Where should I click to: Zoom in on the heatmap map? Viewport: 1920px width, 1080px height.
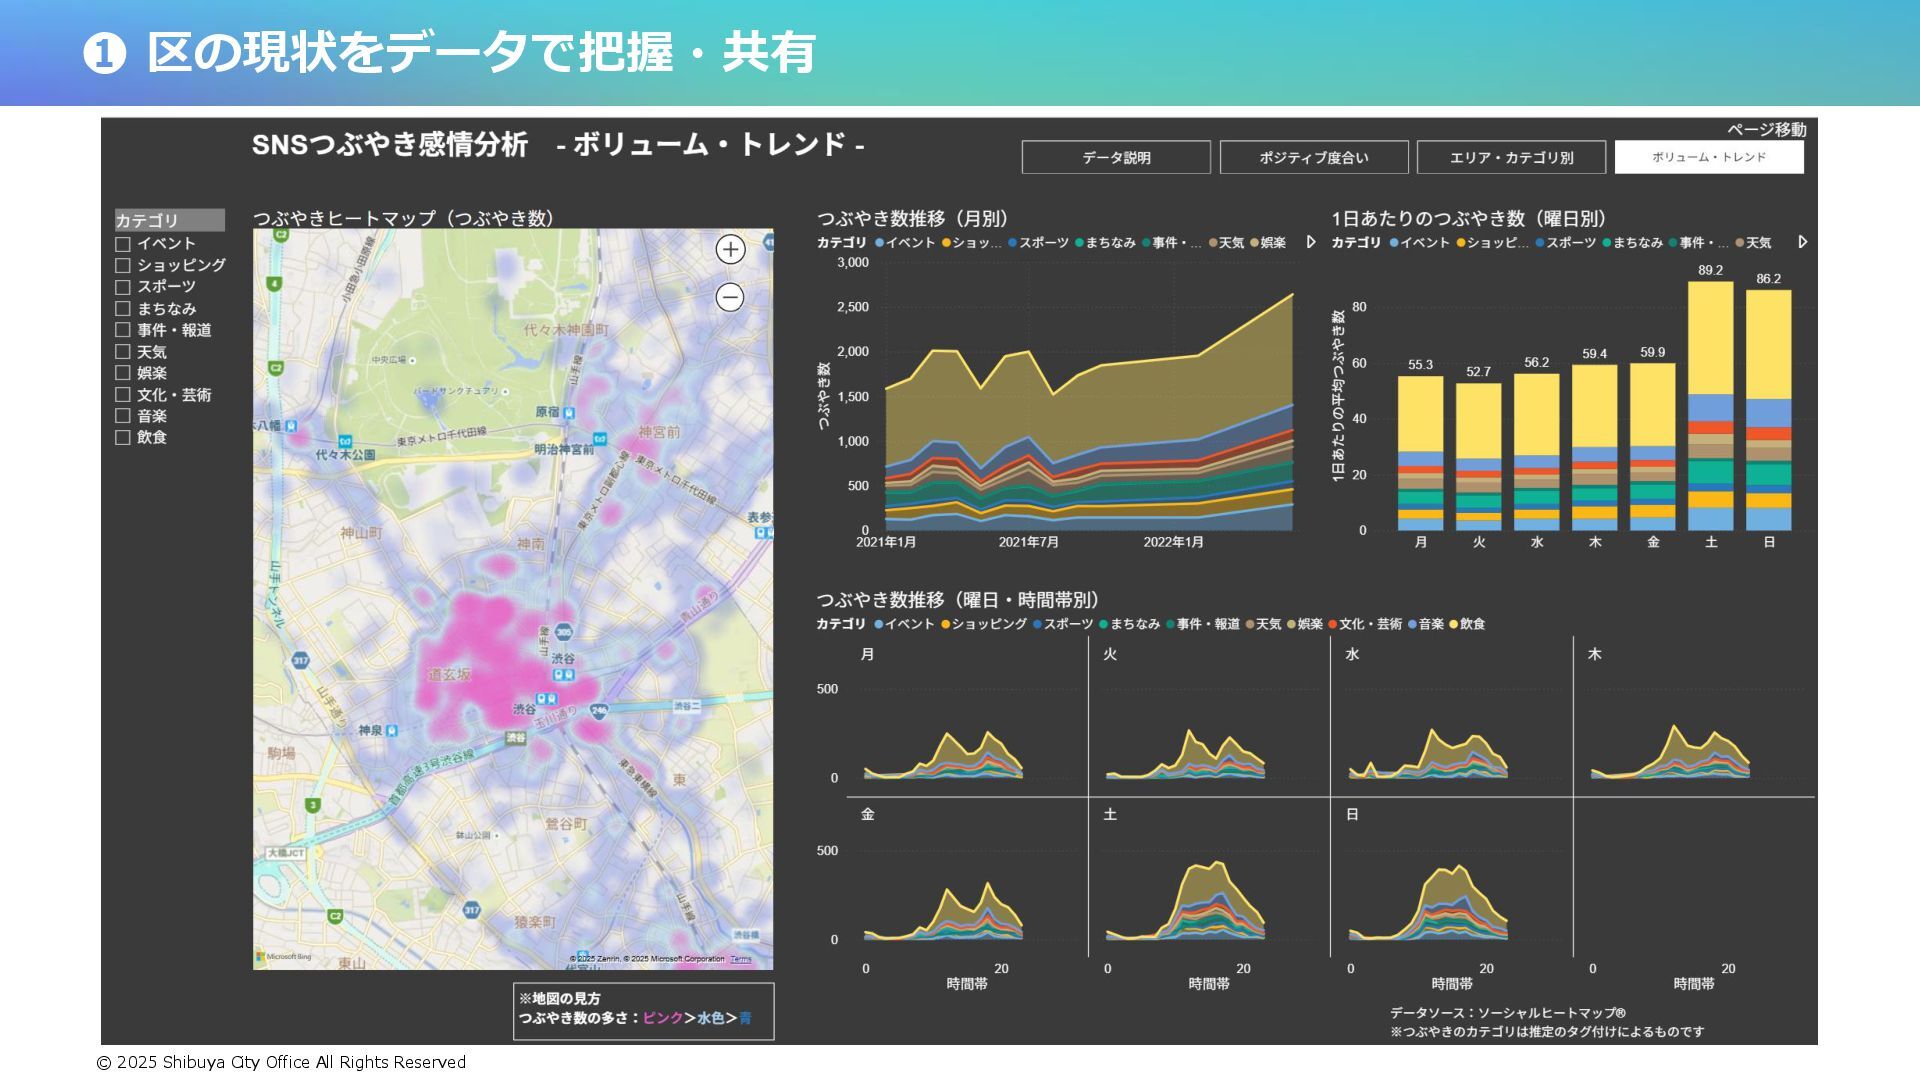(731, 250)
